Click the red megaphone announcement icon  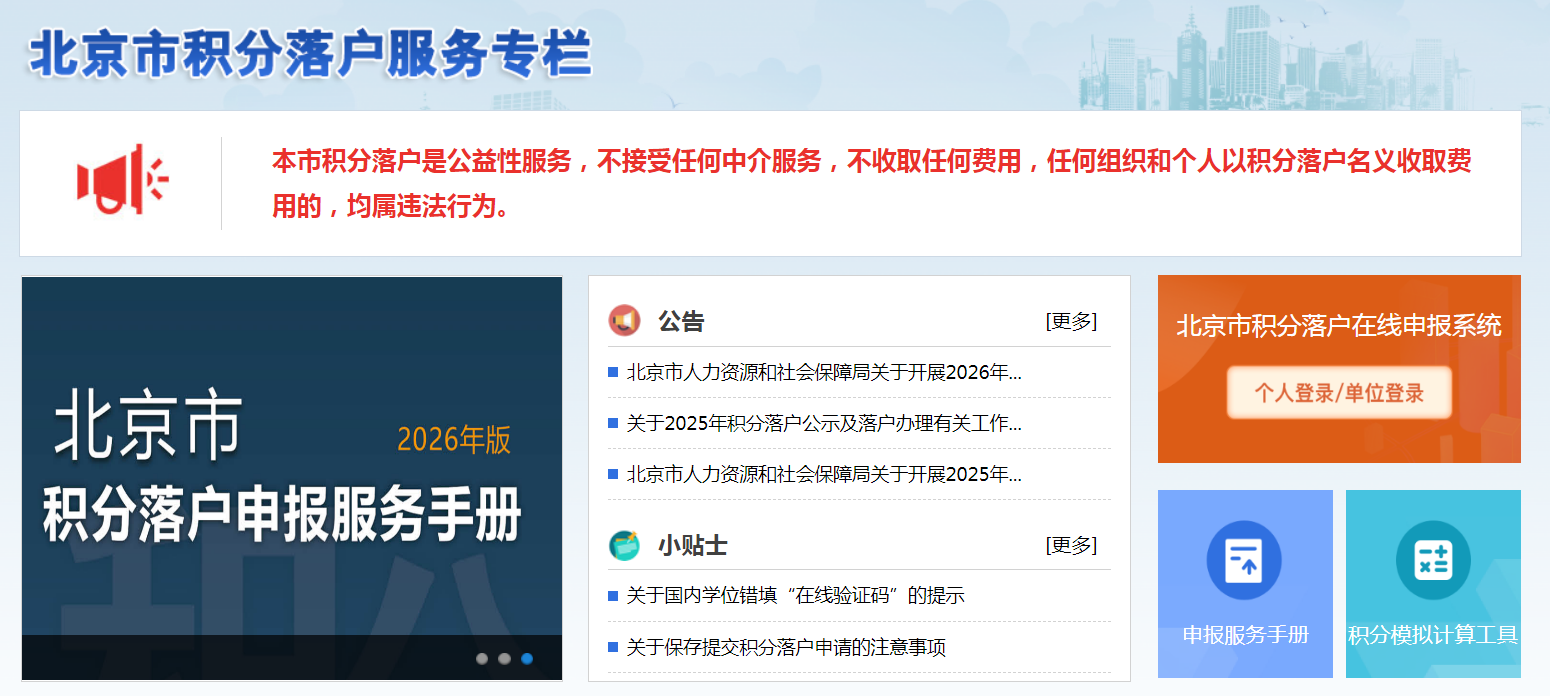click(x=123, y=180)
